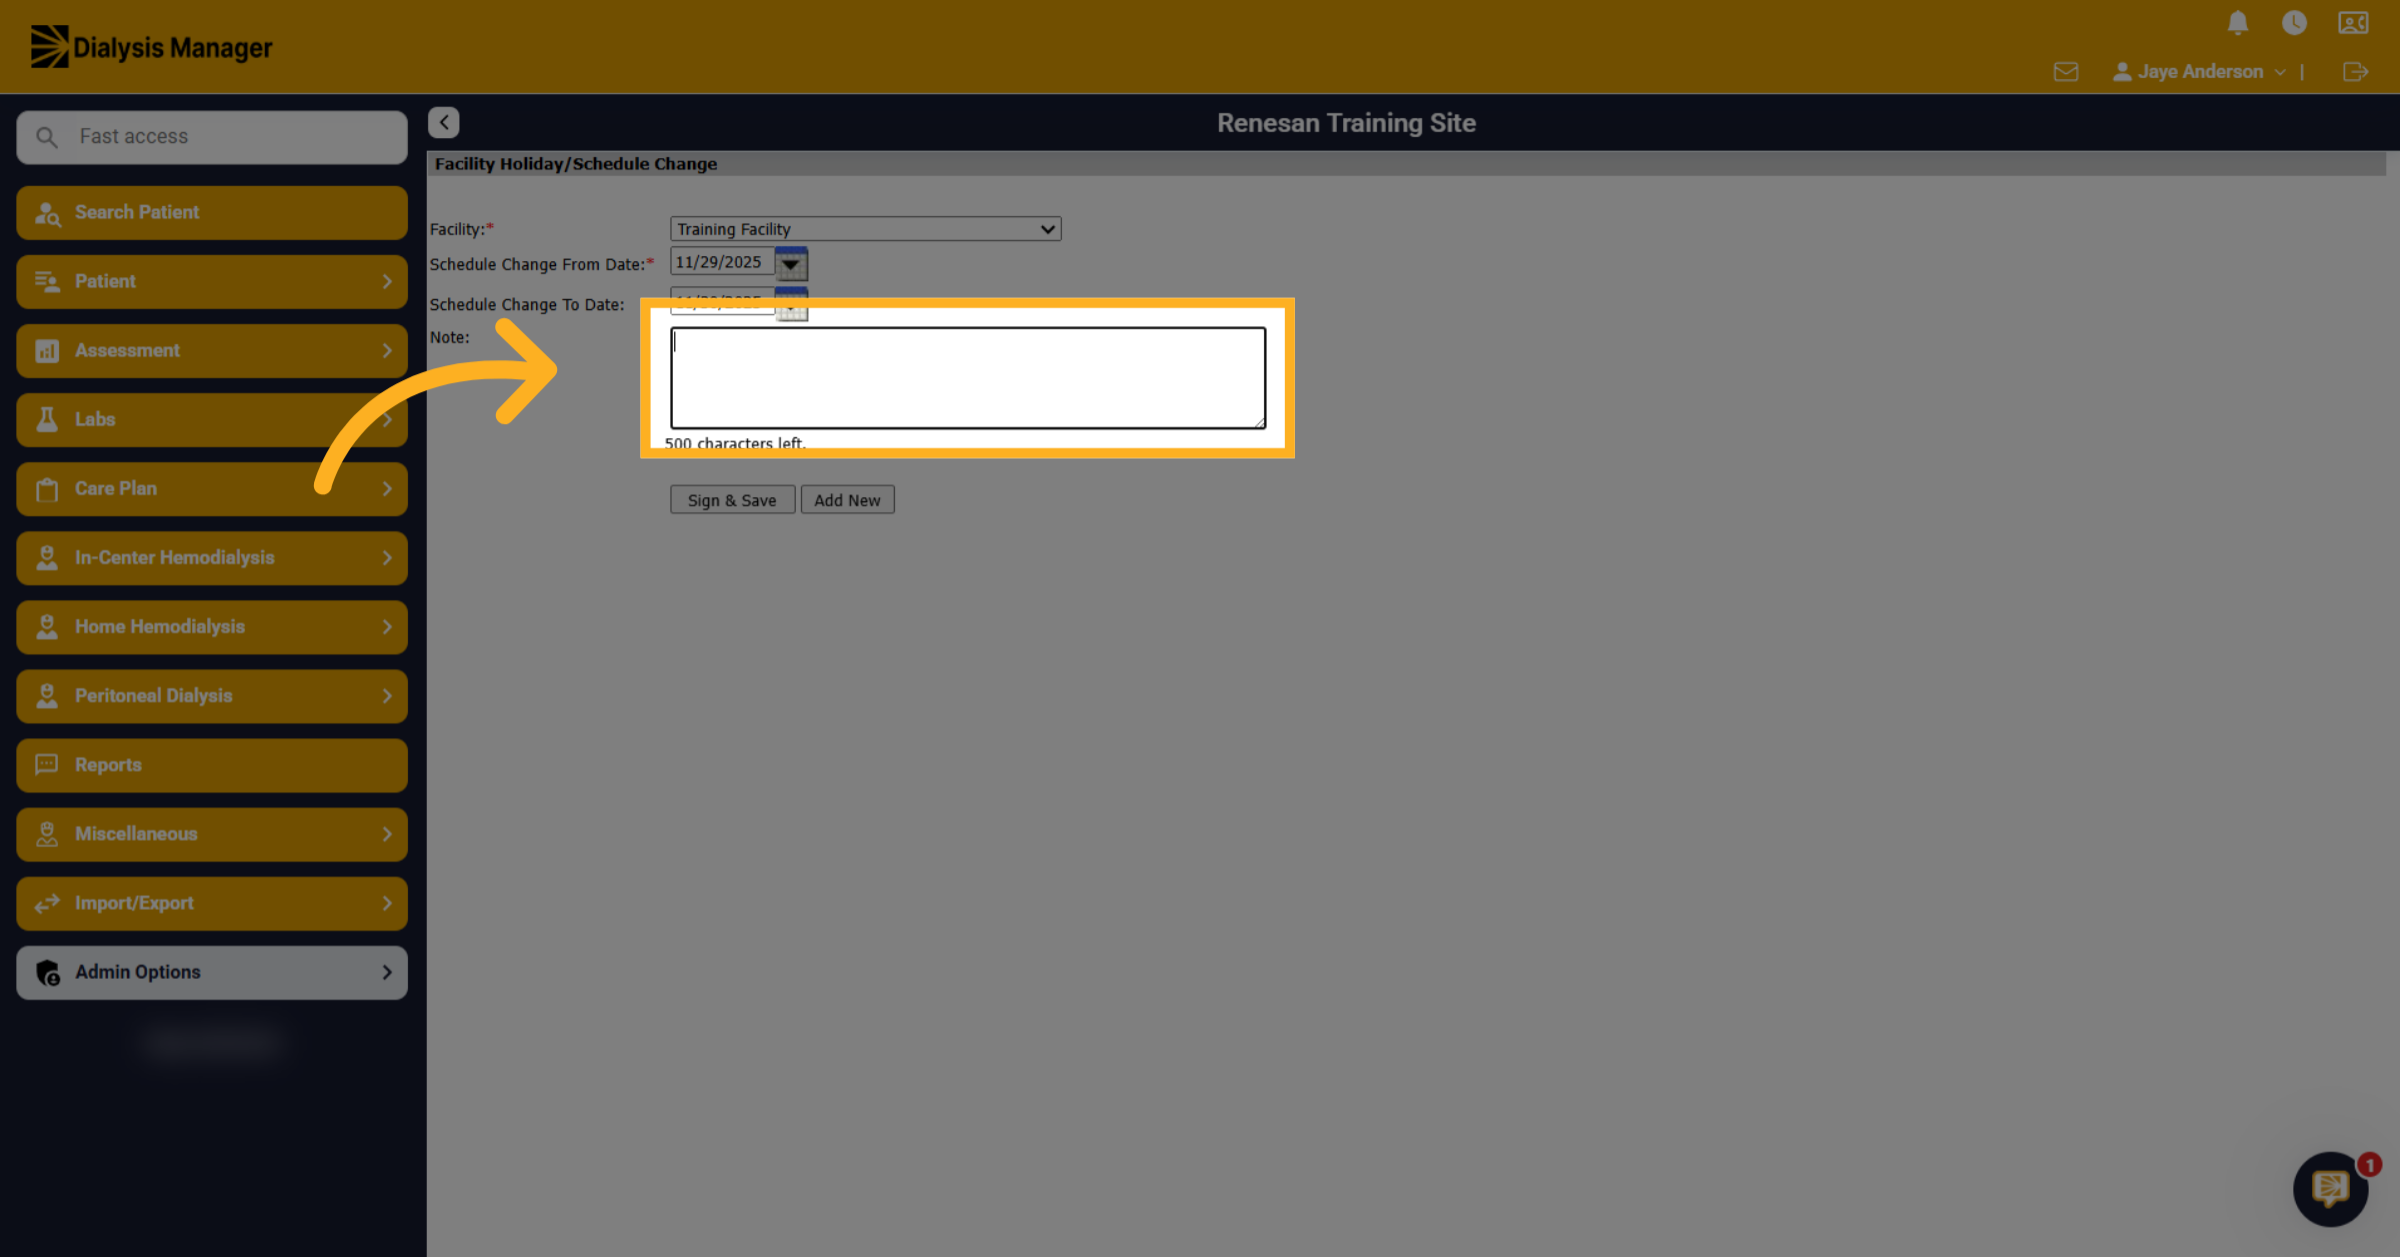Expand Admin Options
2400x1257 pixels.
(x=212, y=972)
